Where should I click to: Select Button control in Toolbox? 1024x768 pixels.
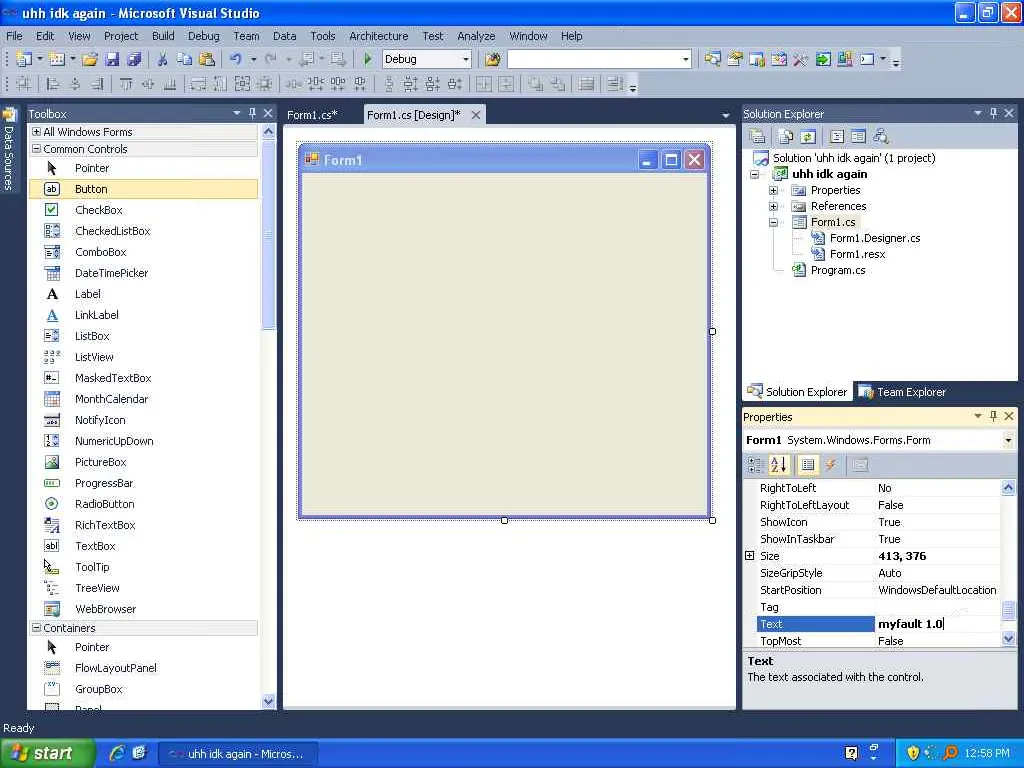(144, 189)
